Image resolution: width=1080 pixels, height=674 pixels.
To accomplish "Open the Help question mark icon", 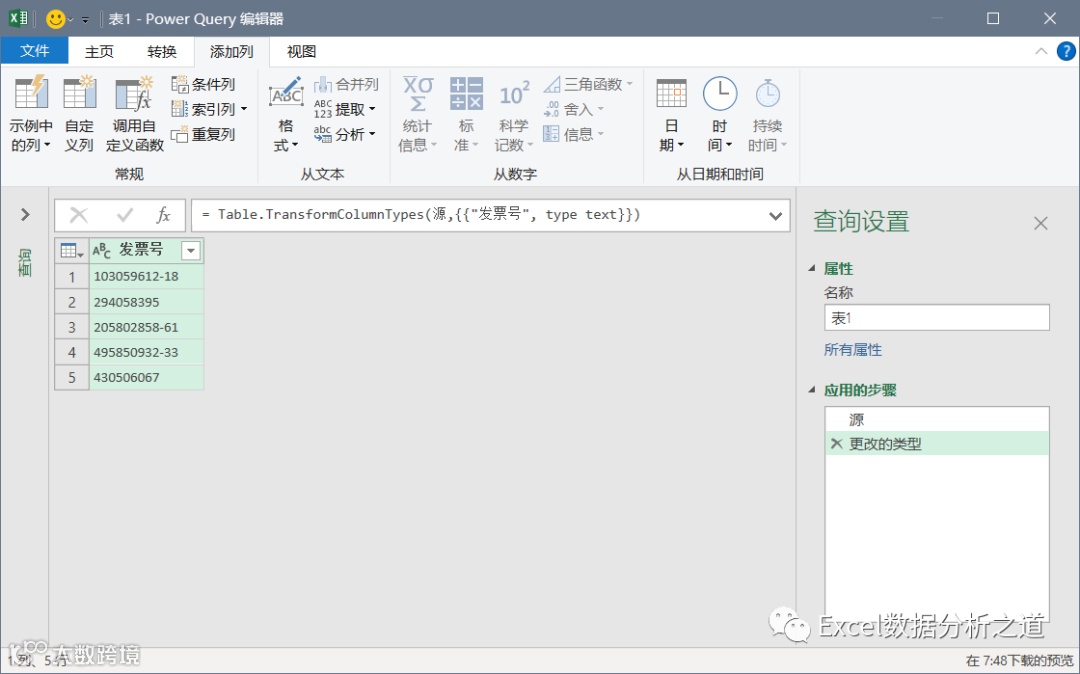I will [1066, 52].
